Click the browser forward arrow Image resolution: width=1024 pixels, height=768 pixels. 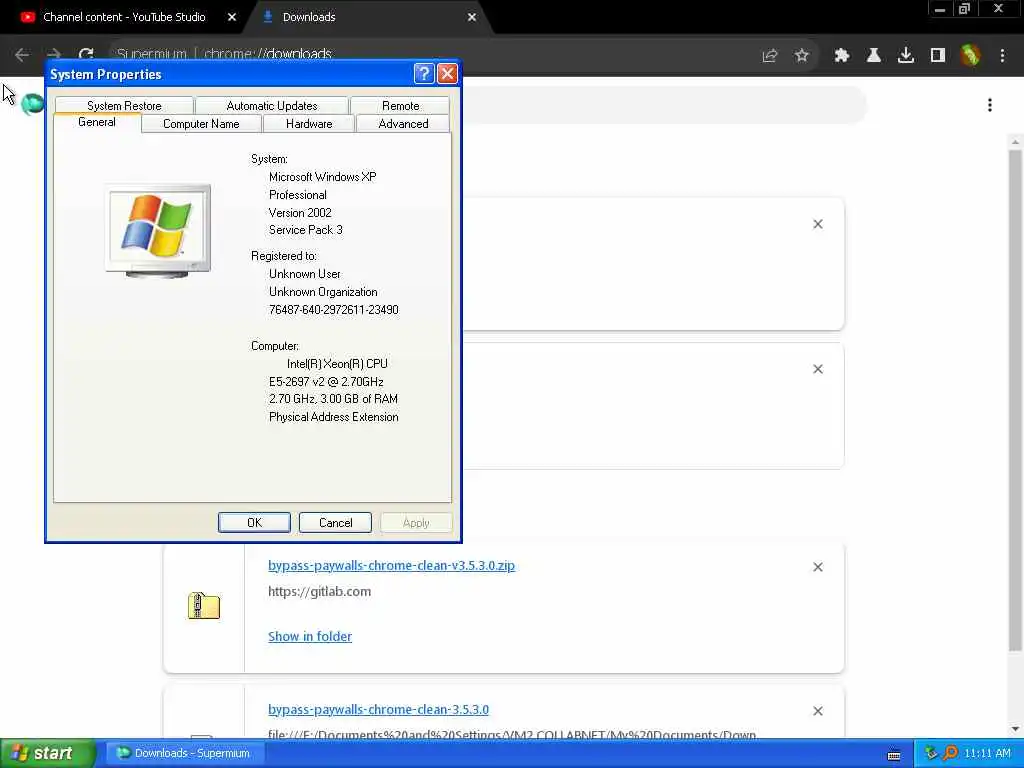pyautogui.click(x=54, y=55)
